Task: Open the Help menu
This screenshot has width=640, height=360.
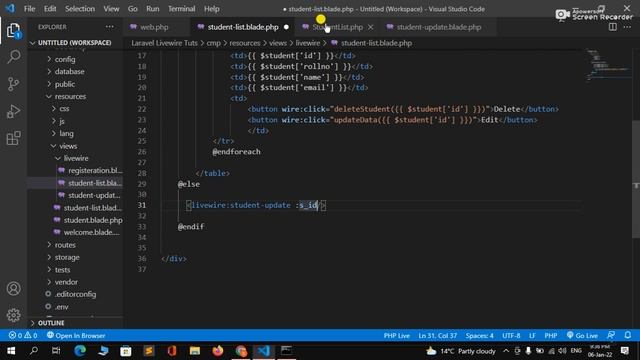Action: [x=211, y=9]
